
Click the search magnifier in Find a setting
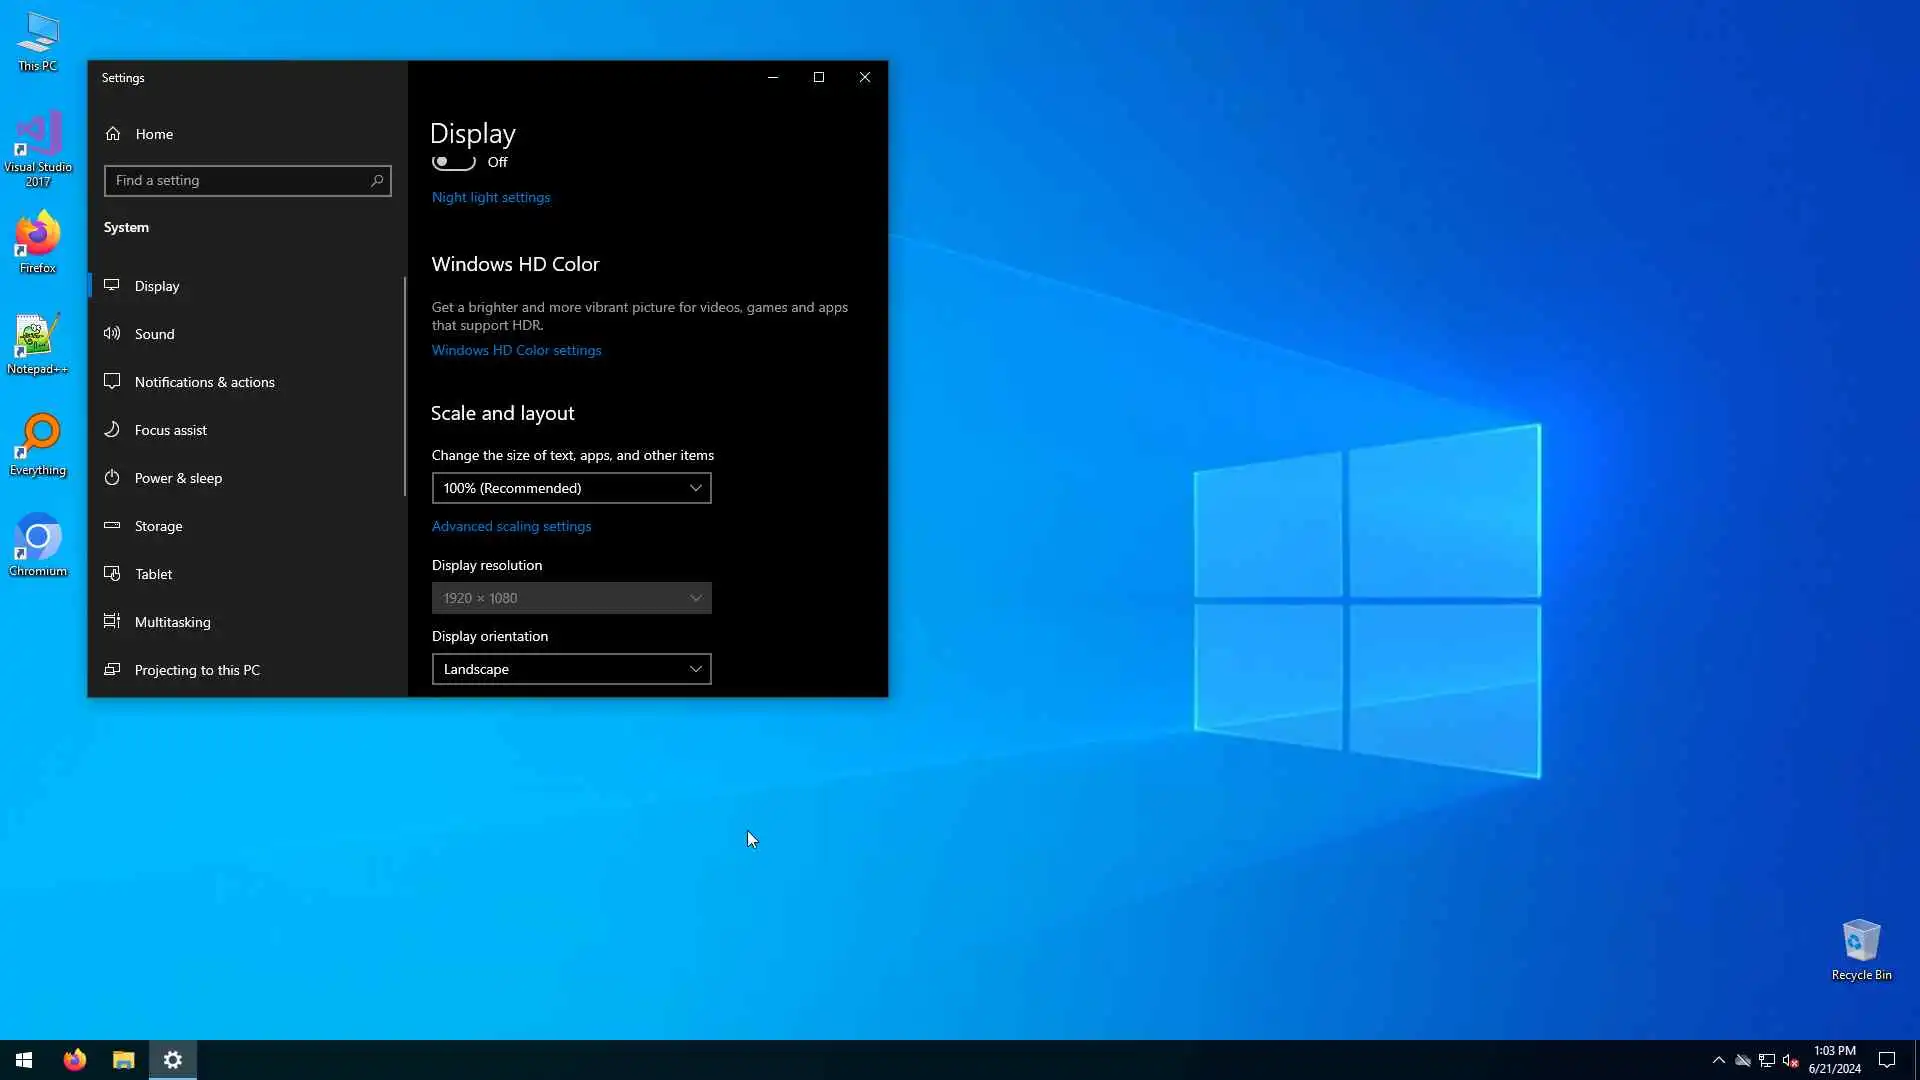pyautogui.click(x=377, y=181)
